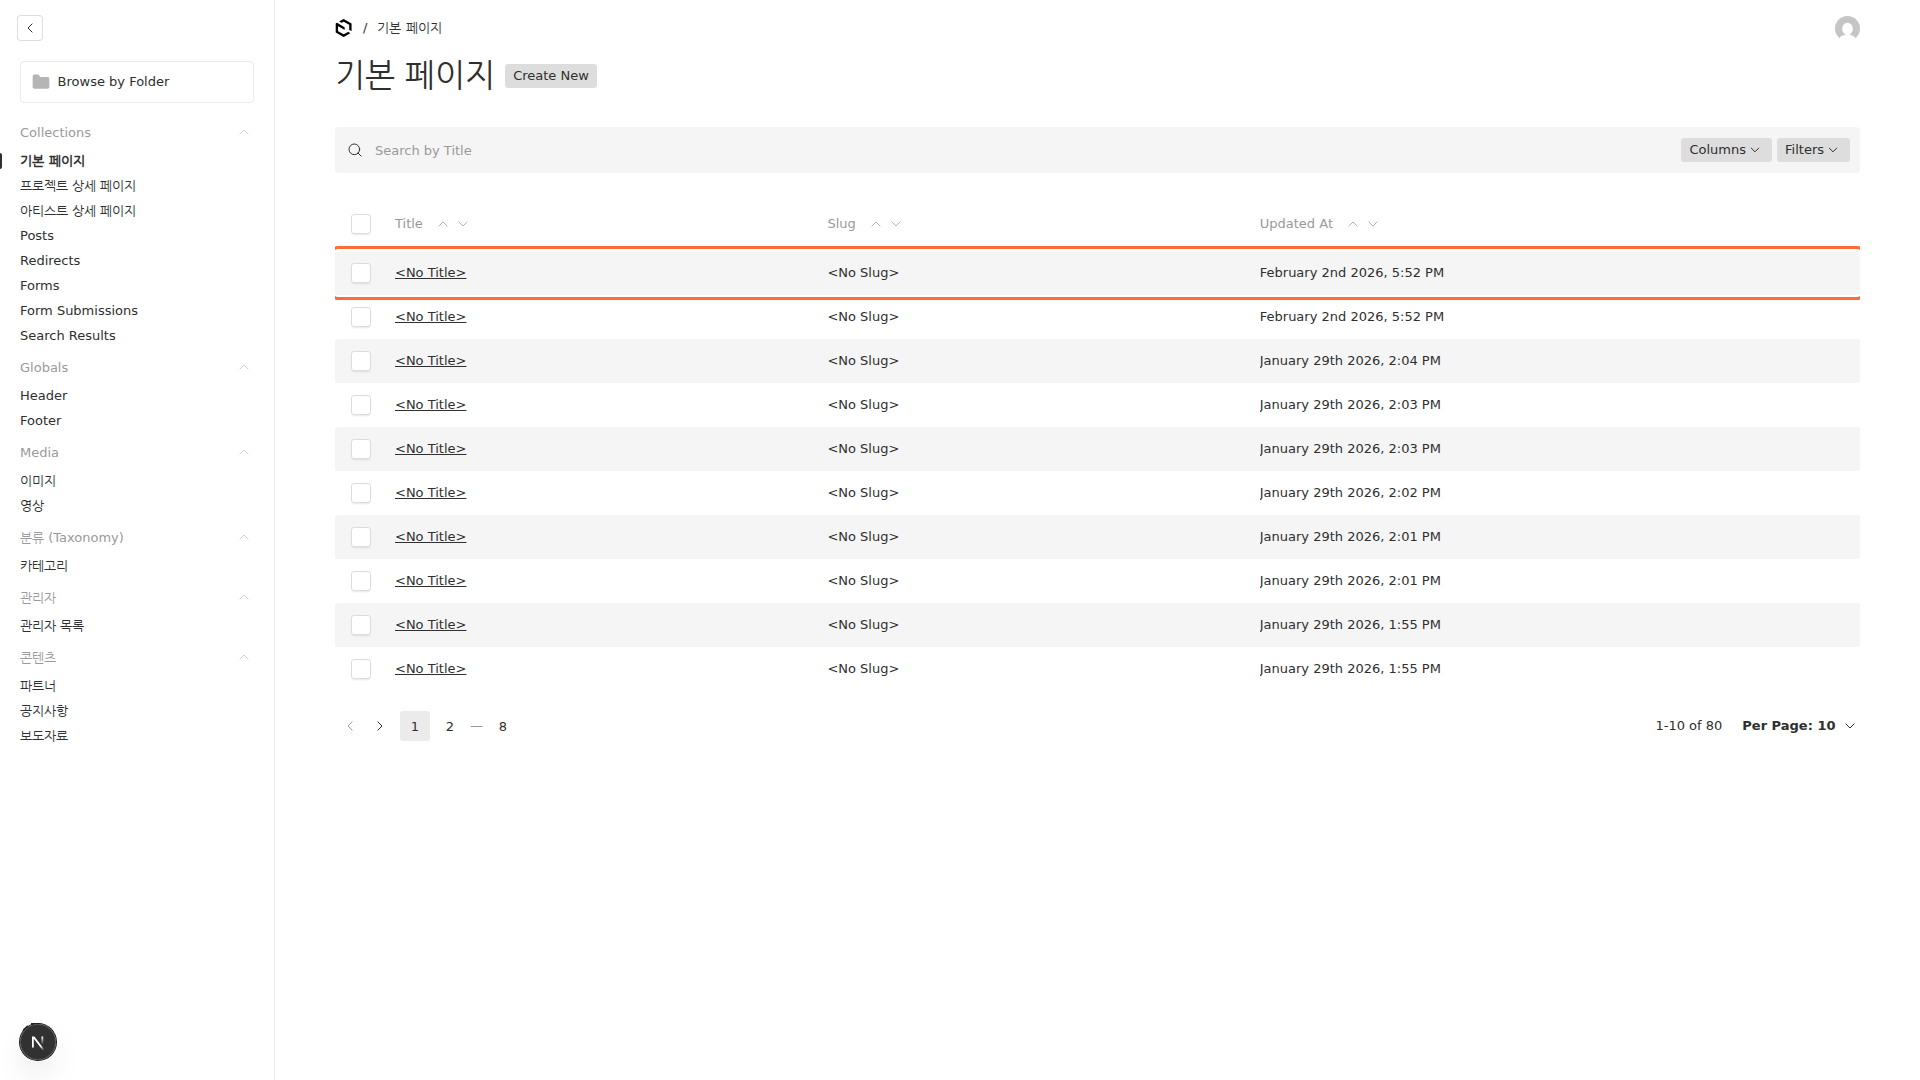Open the user account avatar
This screenshot has height=1080, width=1920.
pyautogui.click(x=1846, y=28)
